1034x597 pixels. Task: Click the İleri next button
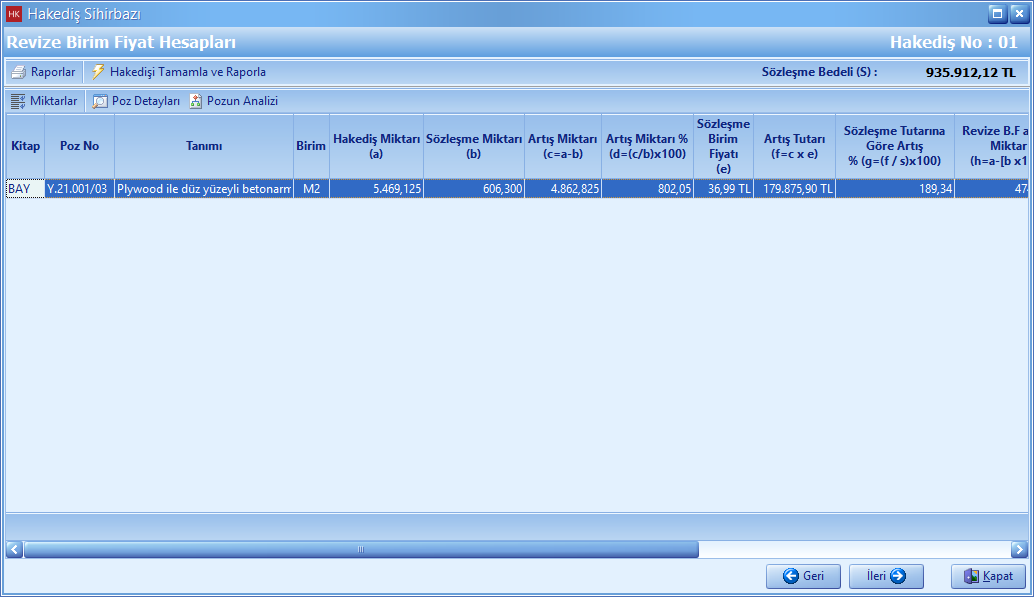(x=886, y=576)
